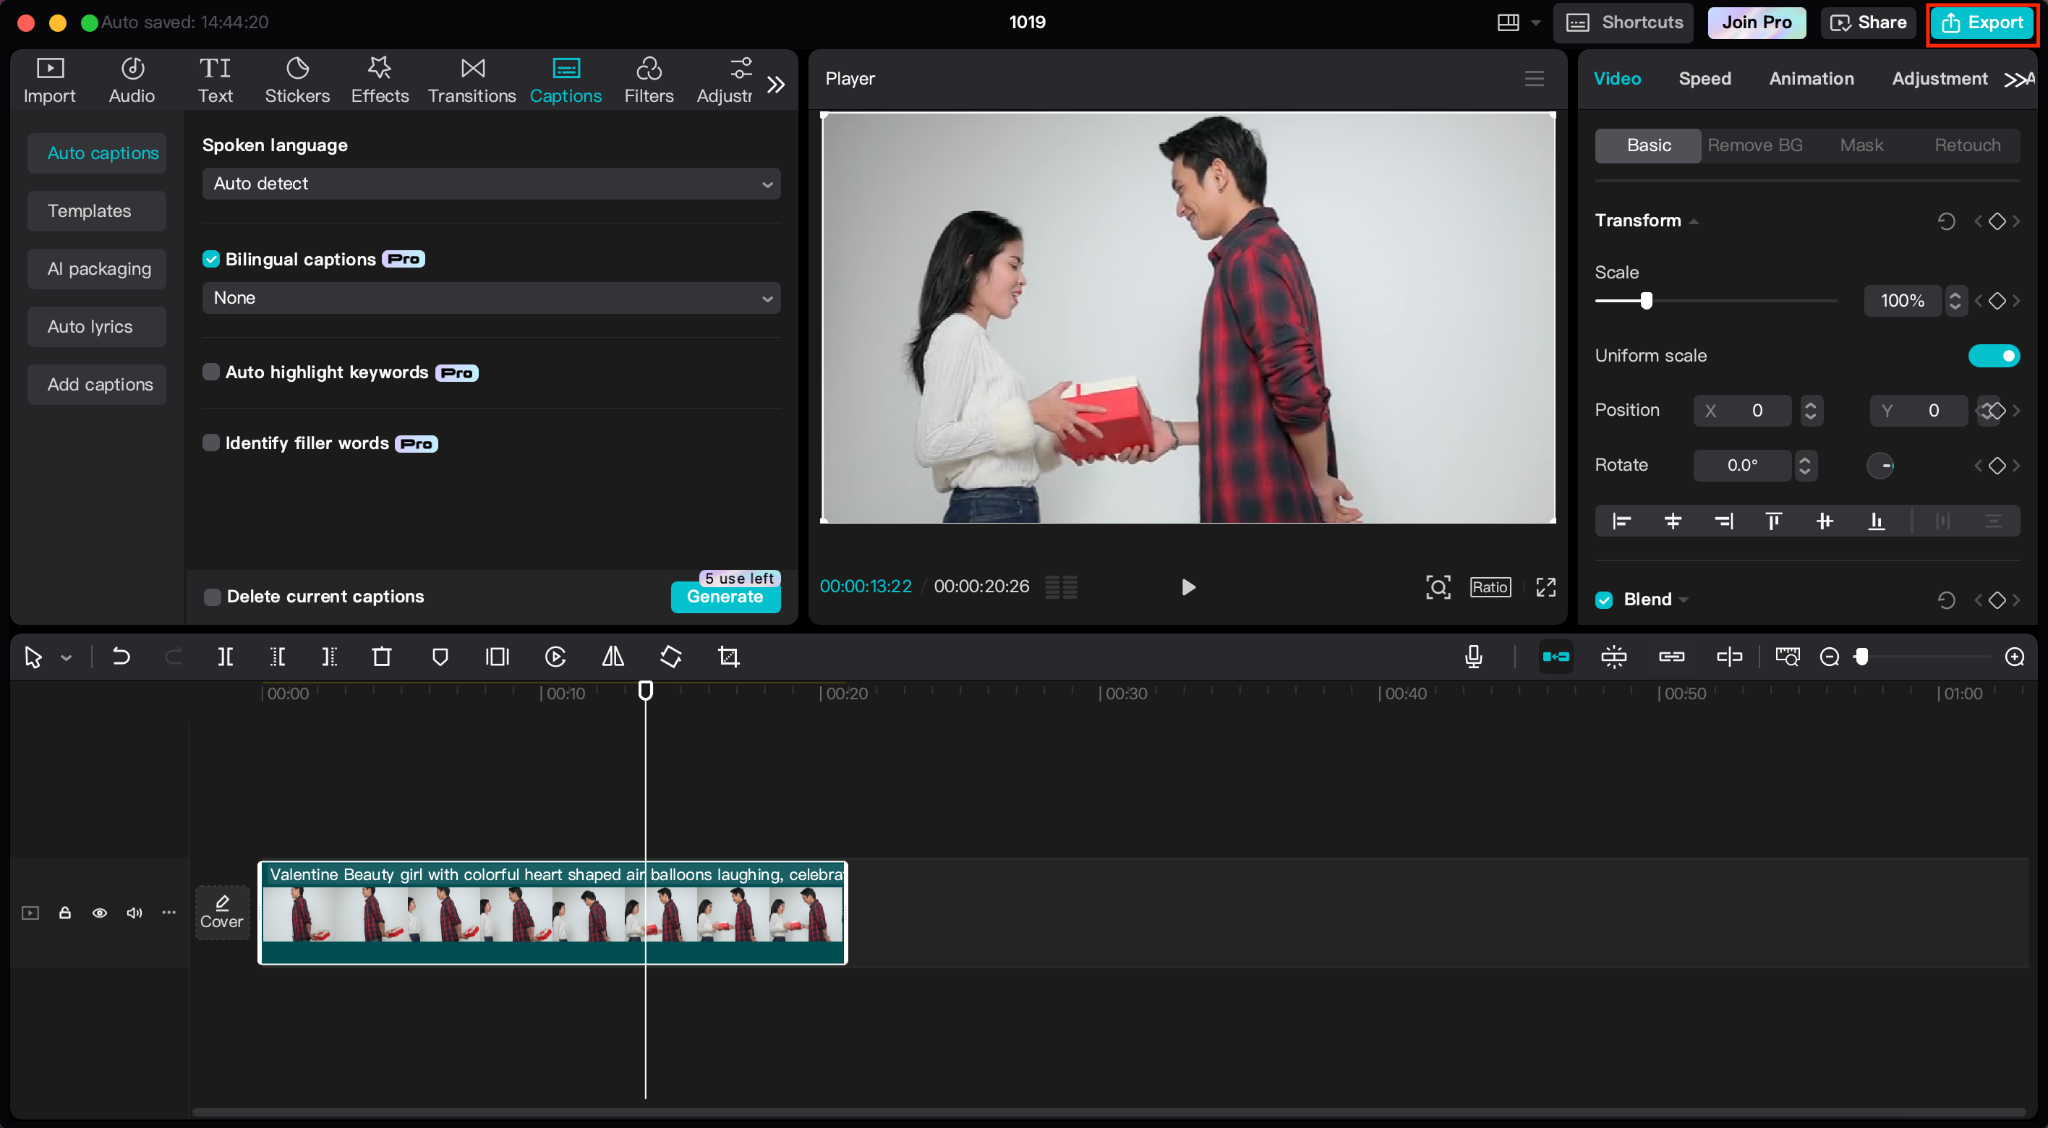Turn off Uniform scale toggle
The width and height of the screenshot is (2048, 1128).
point(1993,356)
